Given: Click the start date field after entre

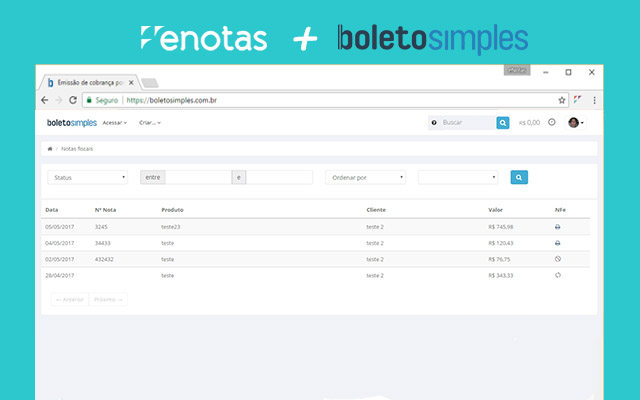Looking at the screenshot, I should (x=198, y=177).
